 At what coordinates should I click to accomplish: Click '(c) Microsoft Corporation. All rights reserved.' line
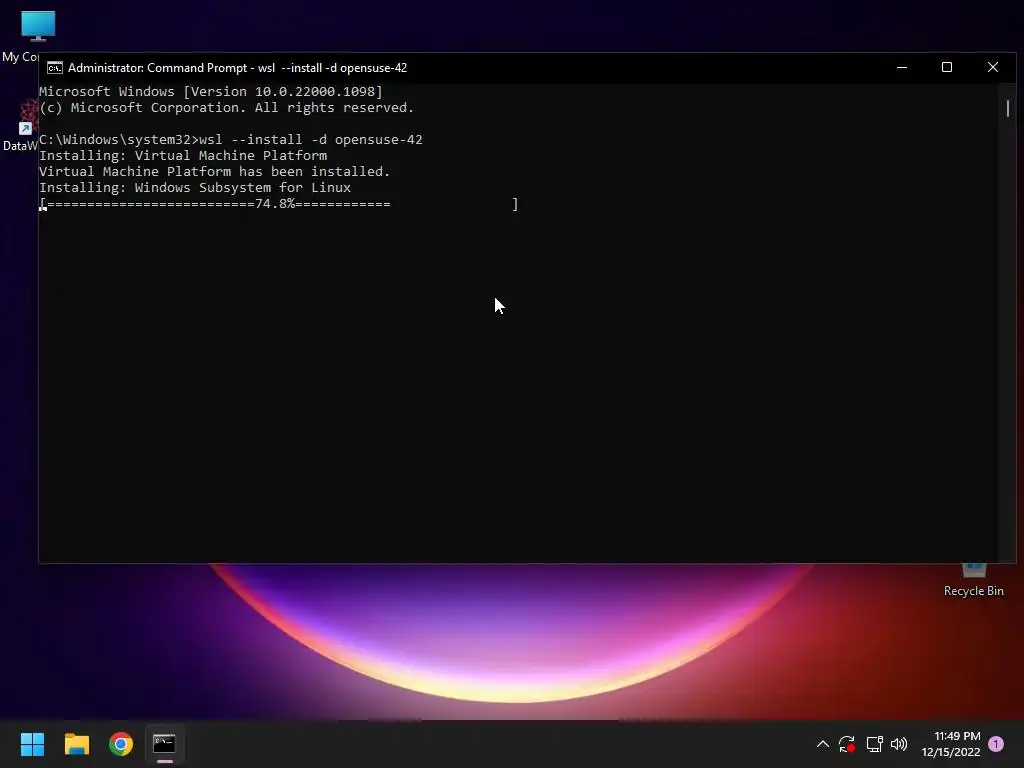[x=227, y=108]
